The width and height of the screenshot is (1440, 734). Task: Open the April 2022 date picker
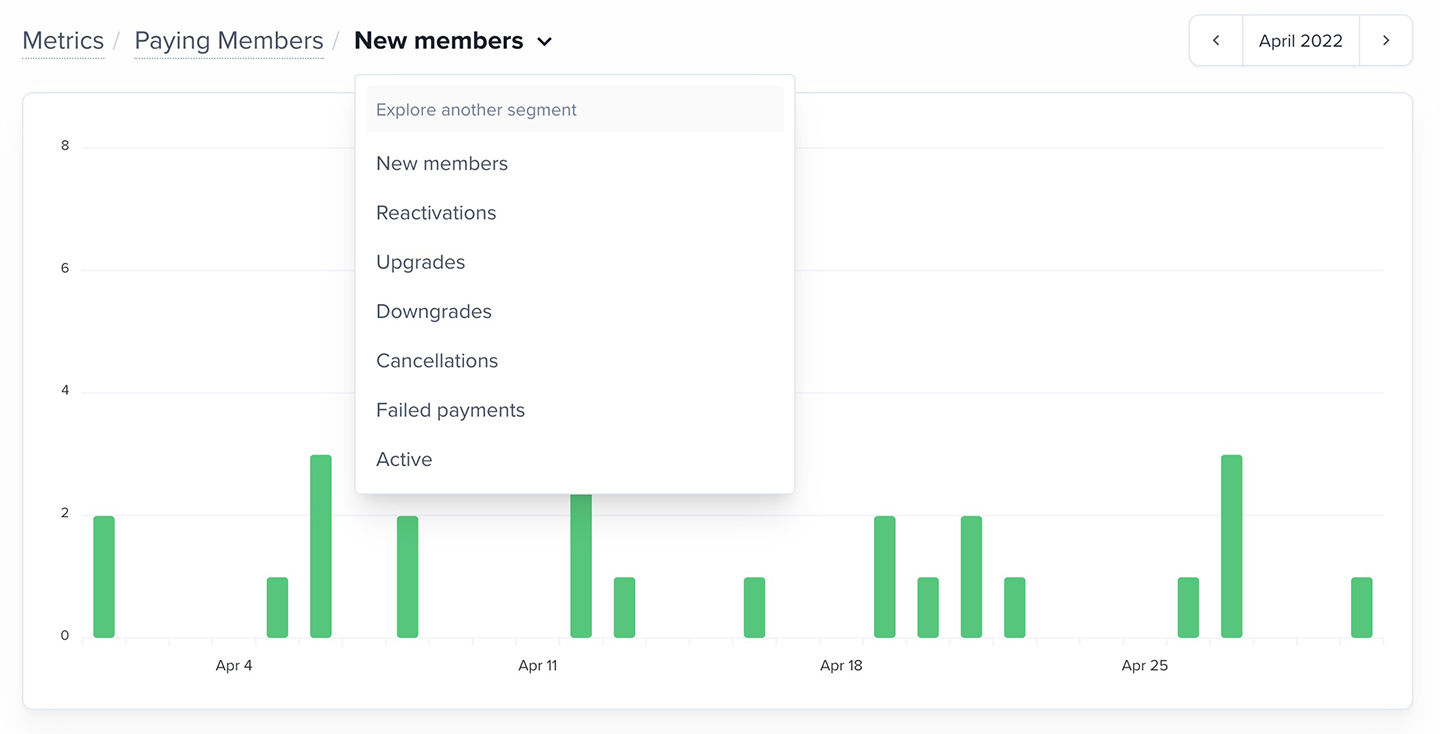[x=1301, y=41]
